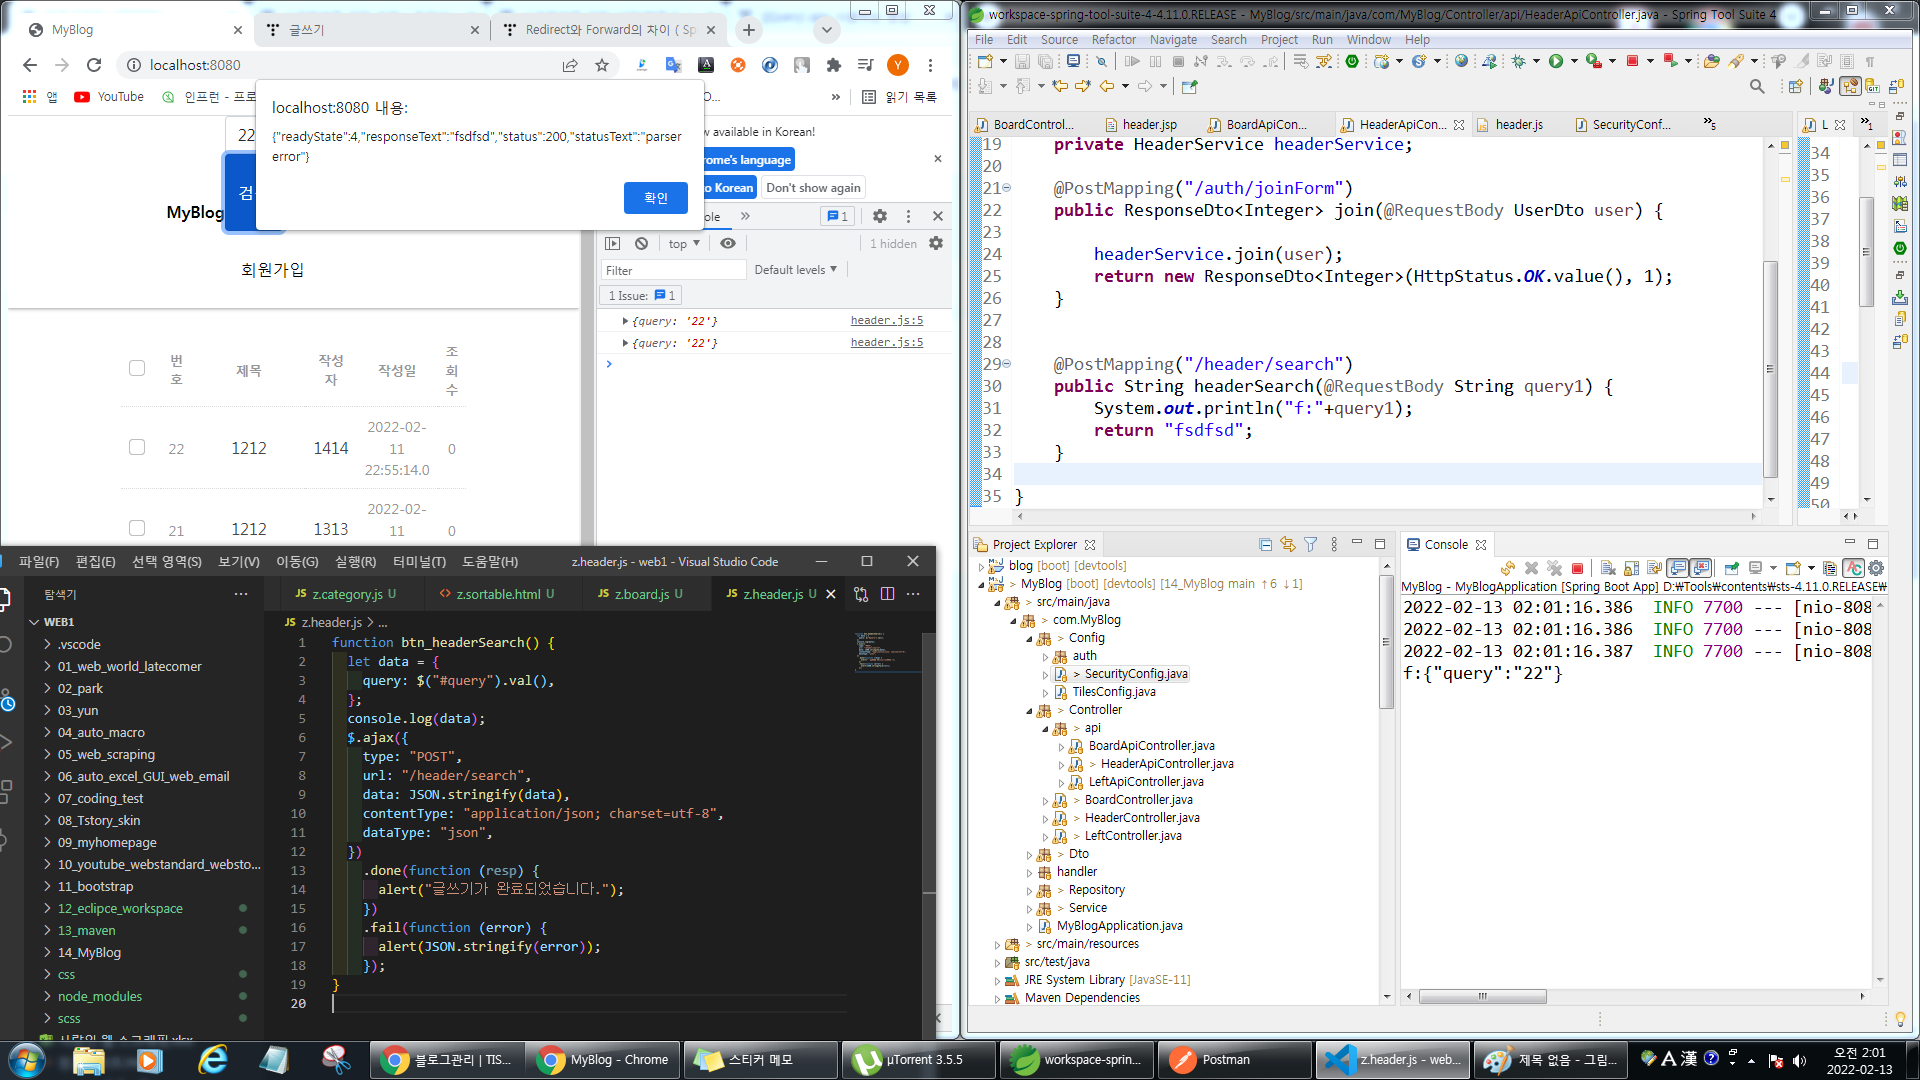This screenshot has width=1920, height=1080.
Task: Click the Chrome page reload icon
Action: pyautogui.click(x=94, y=65)
